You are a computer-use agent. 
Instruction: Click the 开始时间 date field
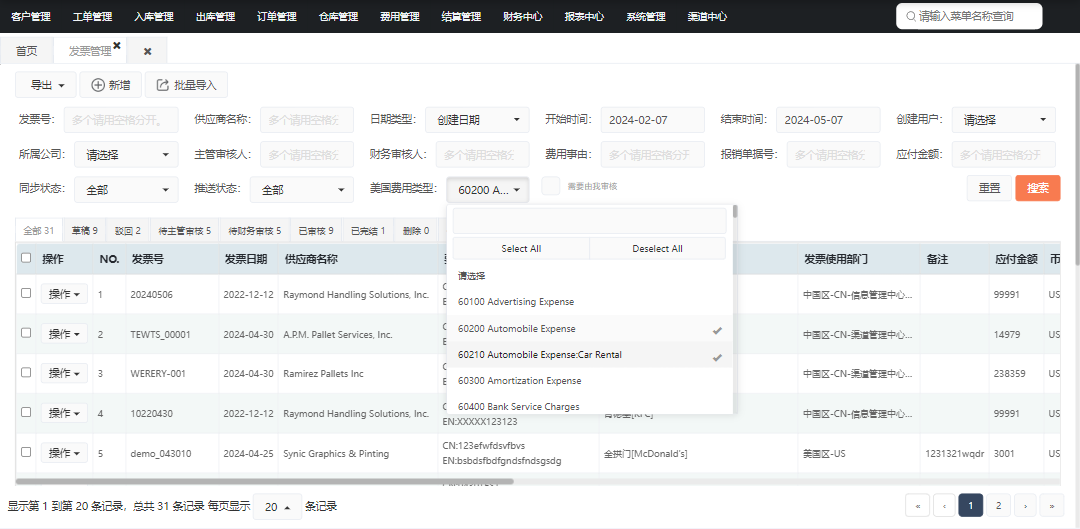point(653,120)
